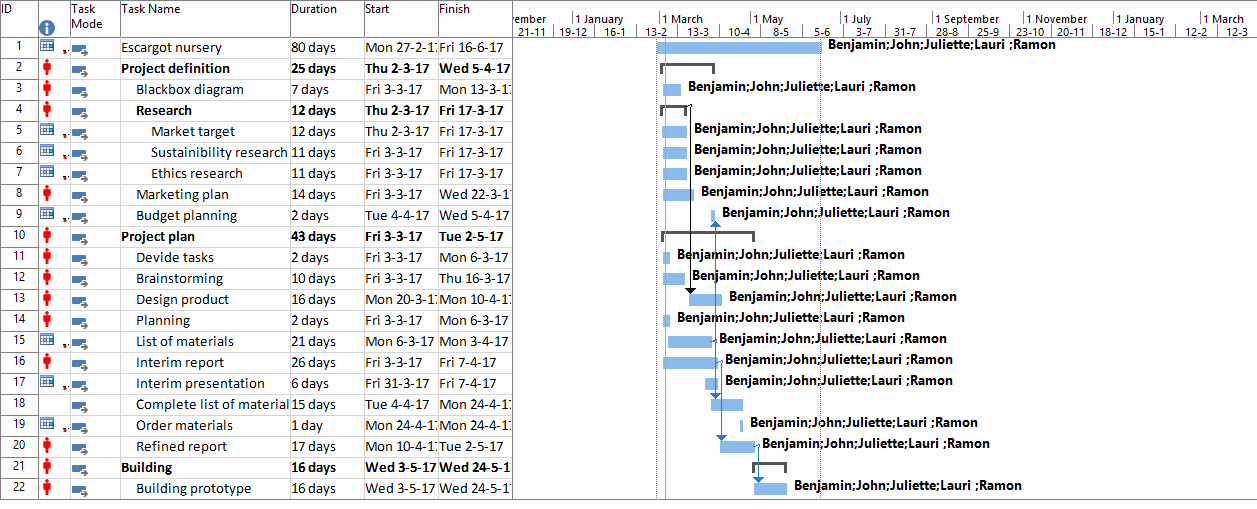Click the Start date cell for Refined report

point(400,447)
